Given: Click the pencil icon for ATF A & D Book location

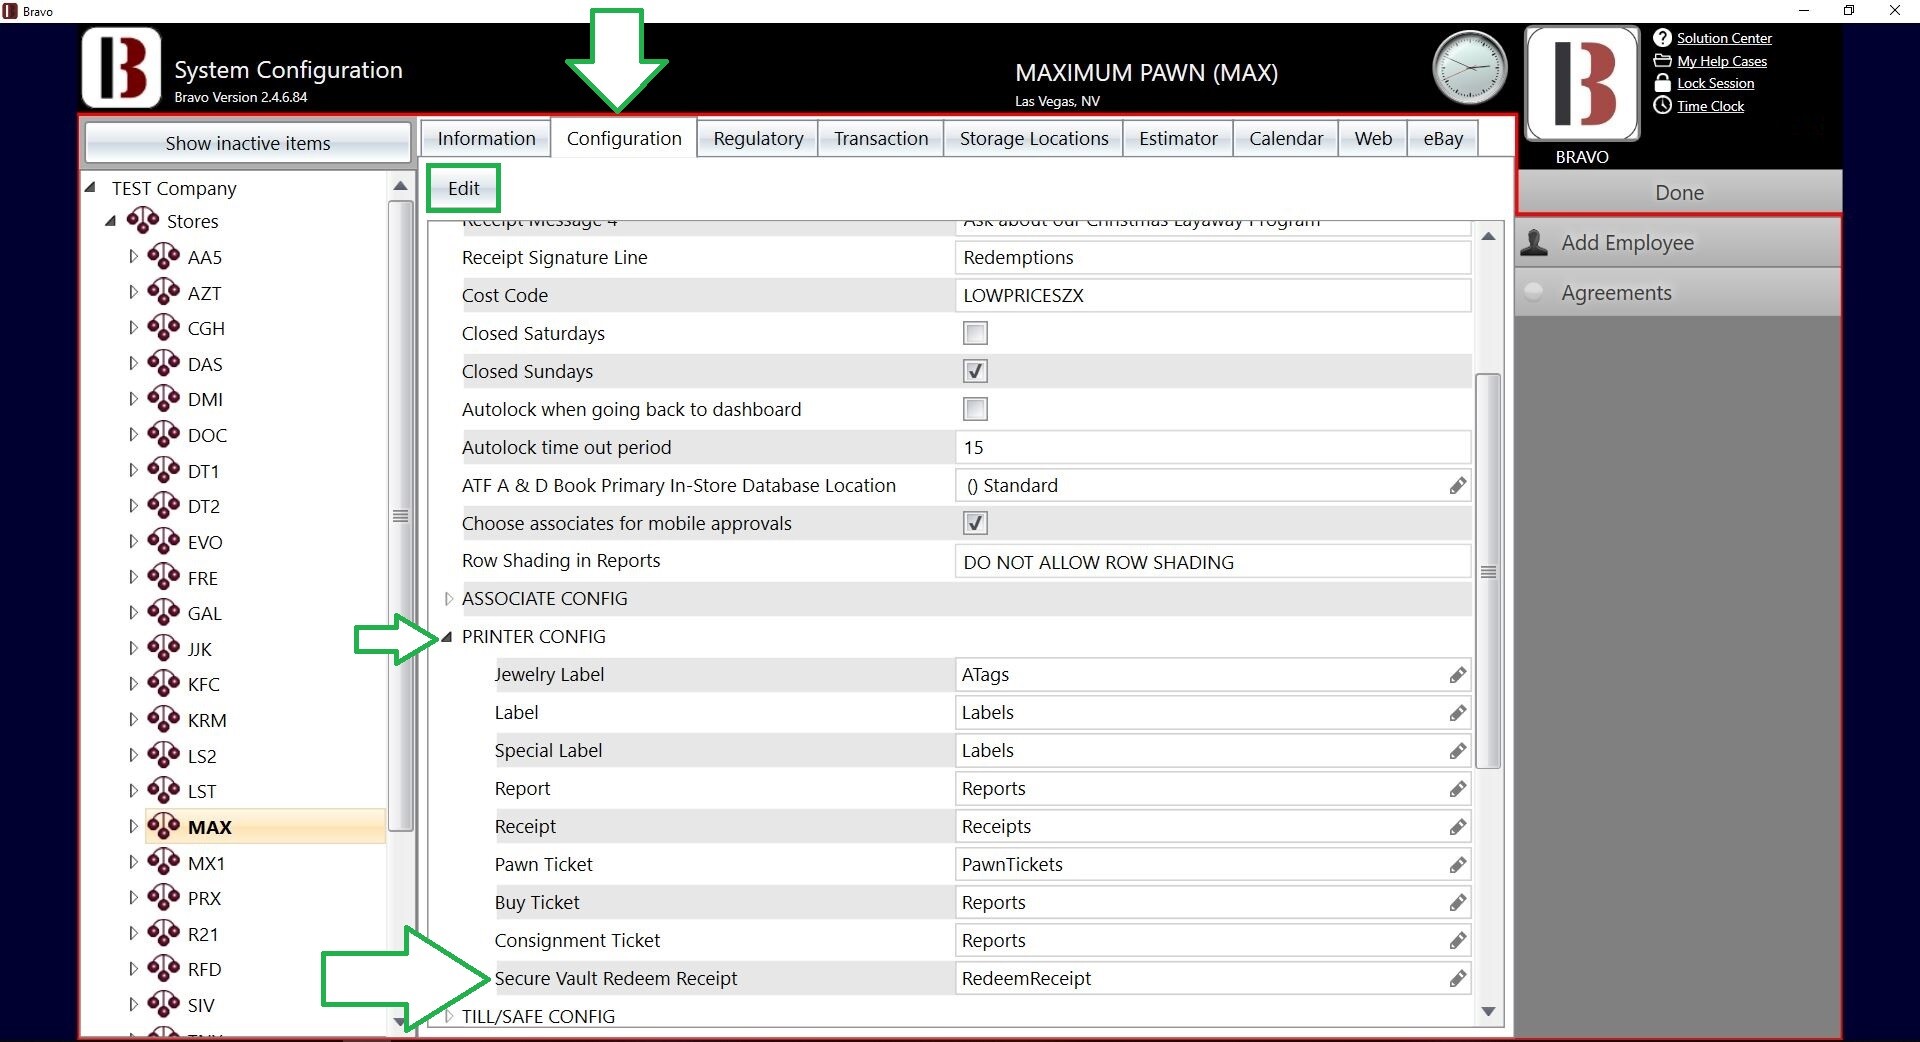Looking at the screenshot, I should [x=1458, y=486].
